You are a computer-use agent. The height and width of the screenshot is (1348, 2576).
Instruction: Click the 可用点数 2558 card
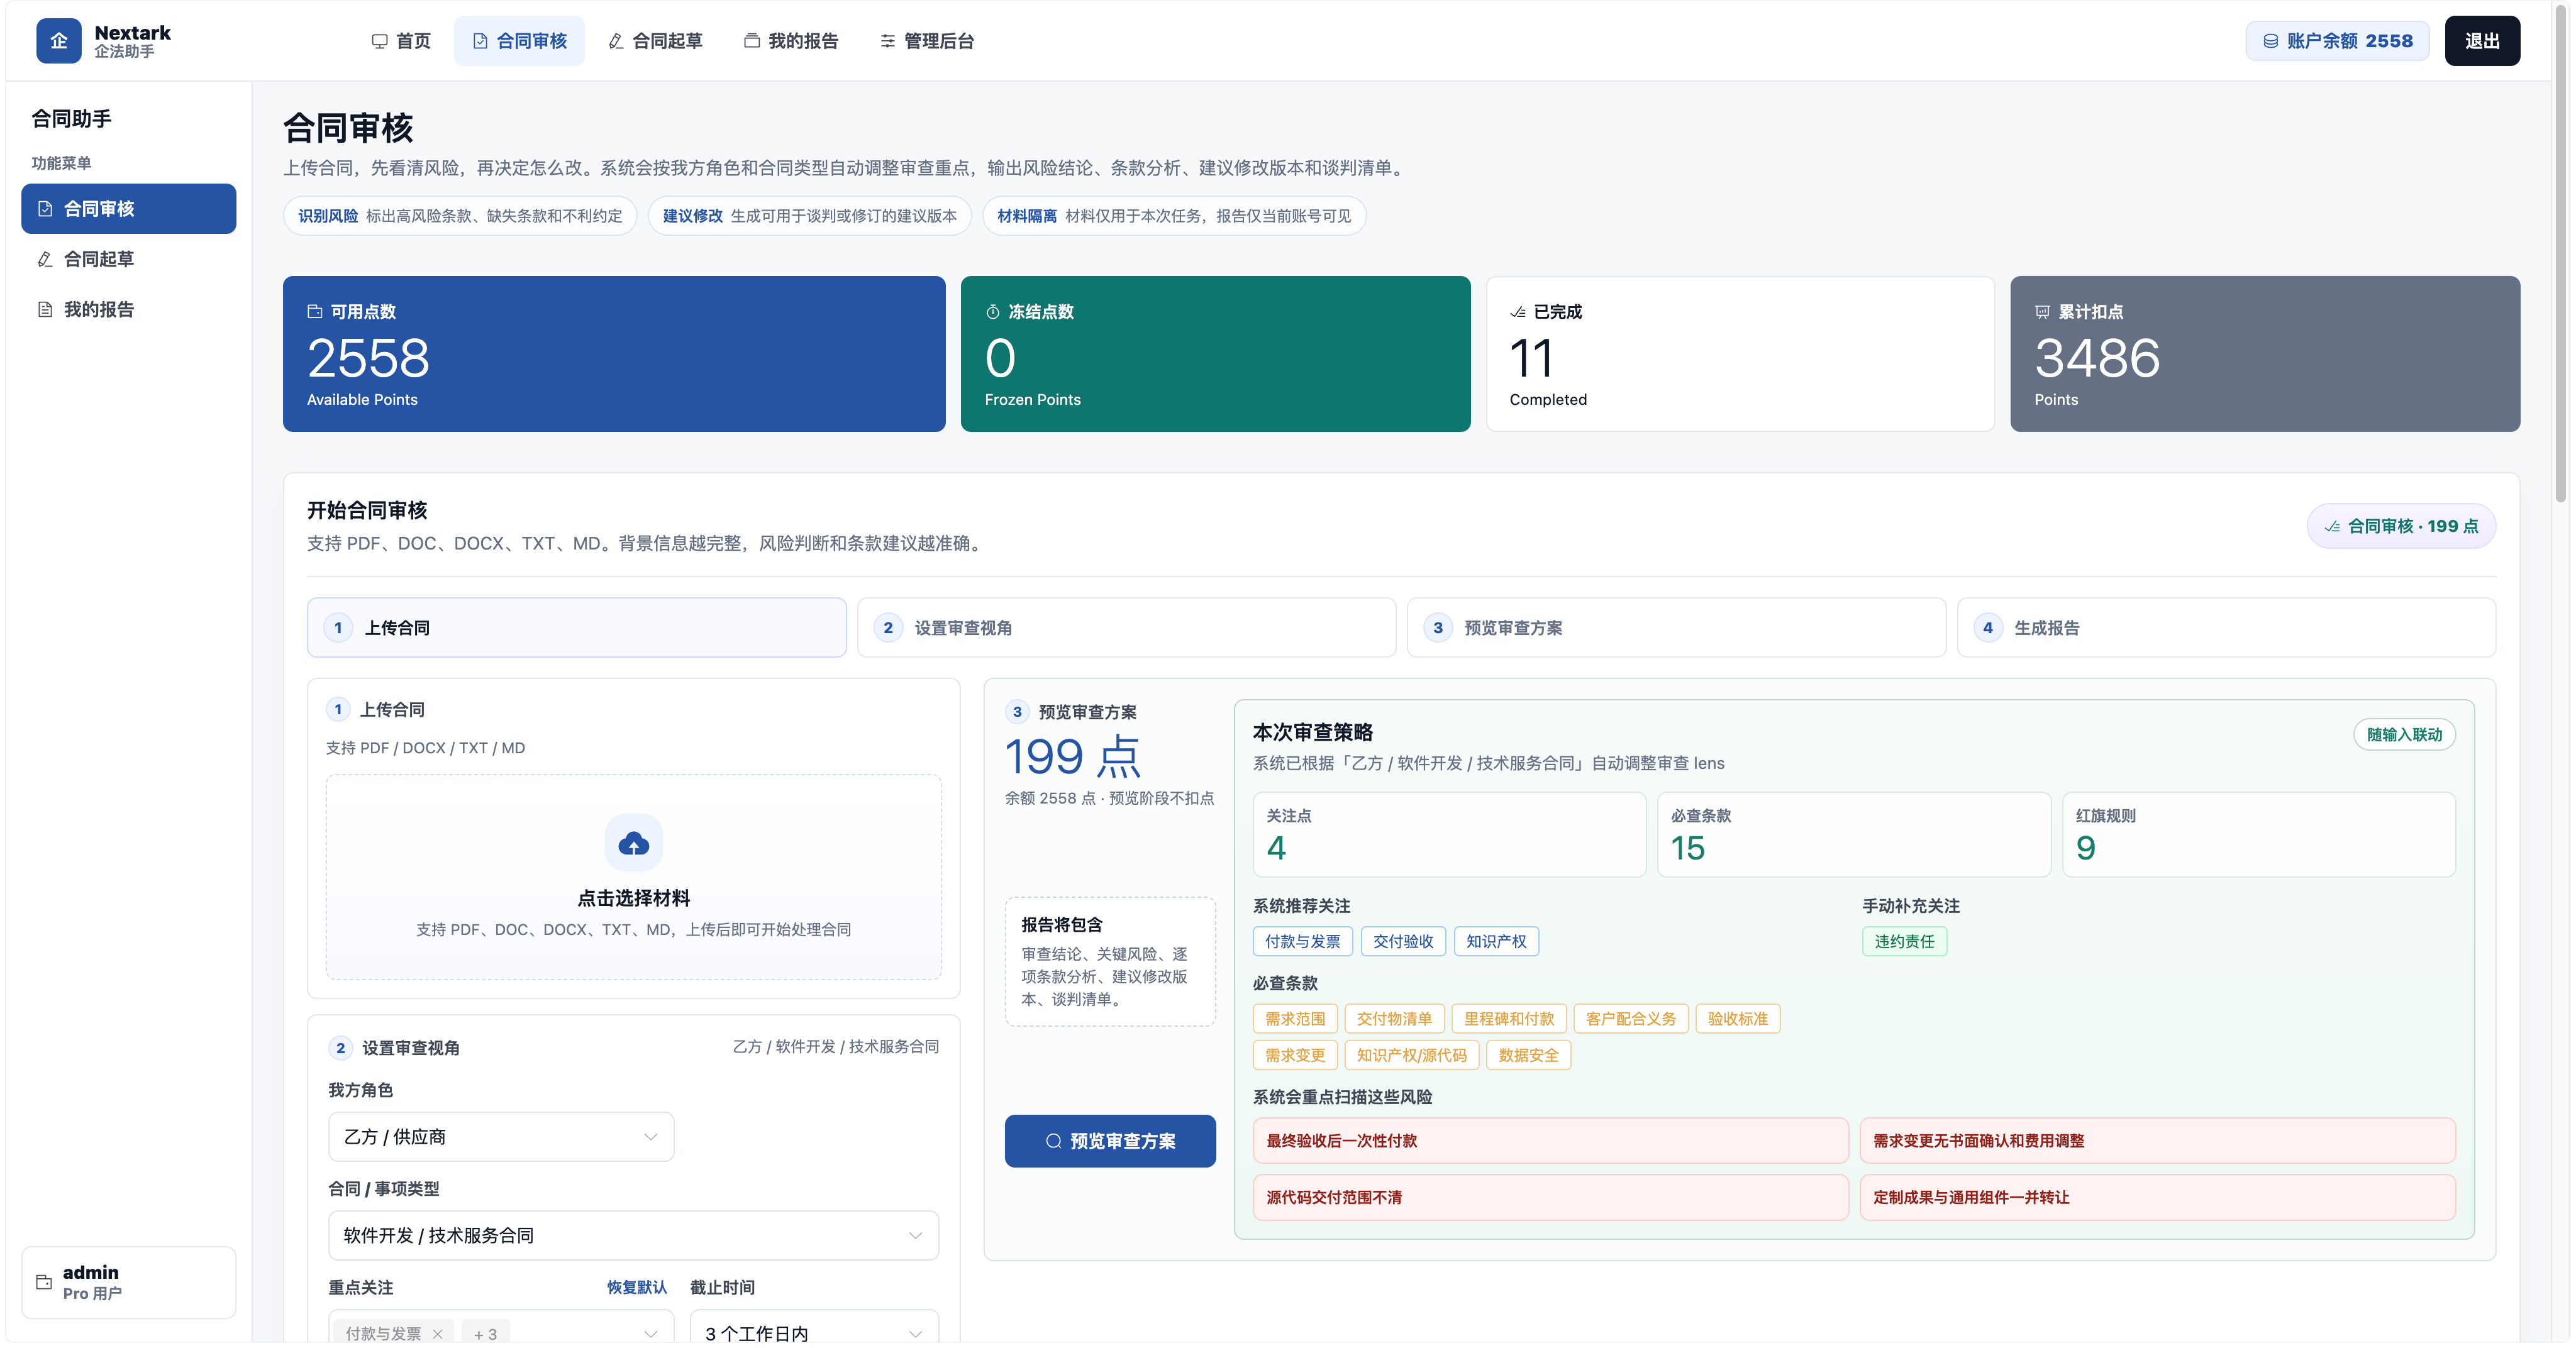click(614, 354)
